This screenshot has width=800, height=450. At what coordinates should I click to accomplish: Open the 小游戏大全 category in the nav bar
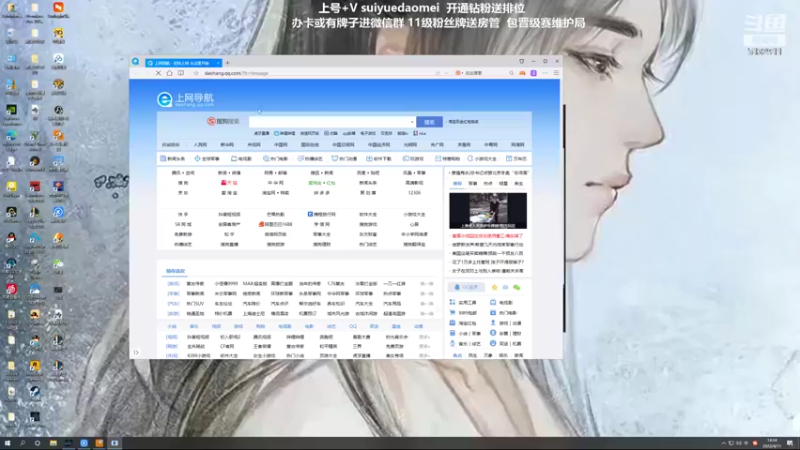coord(482,159)
